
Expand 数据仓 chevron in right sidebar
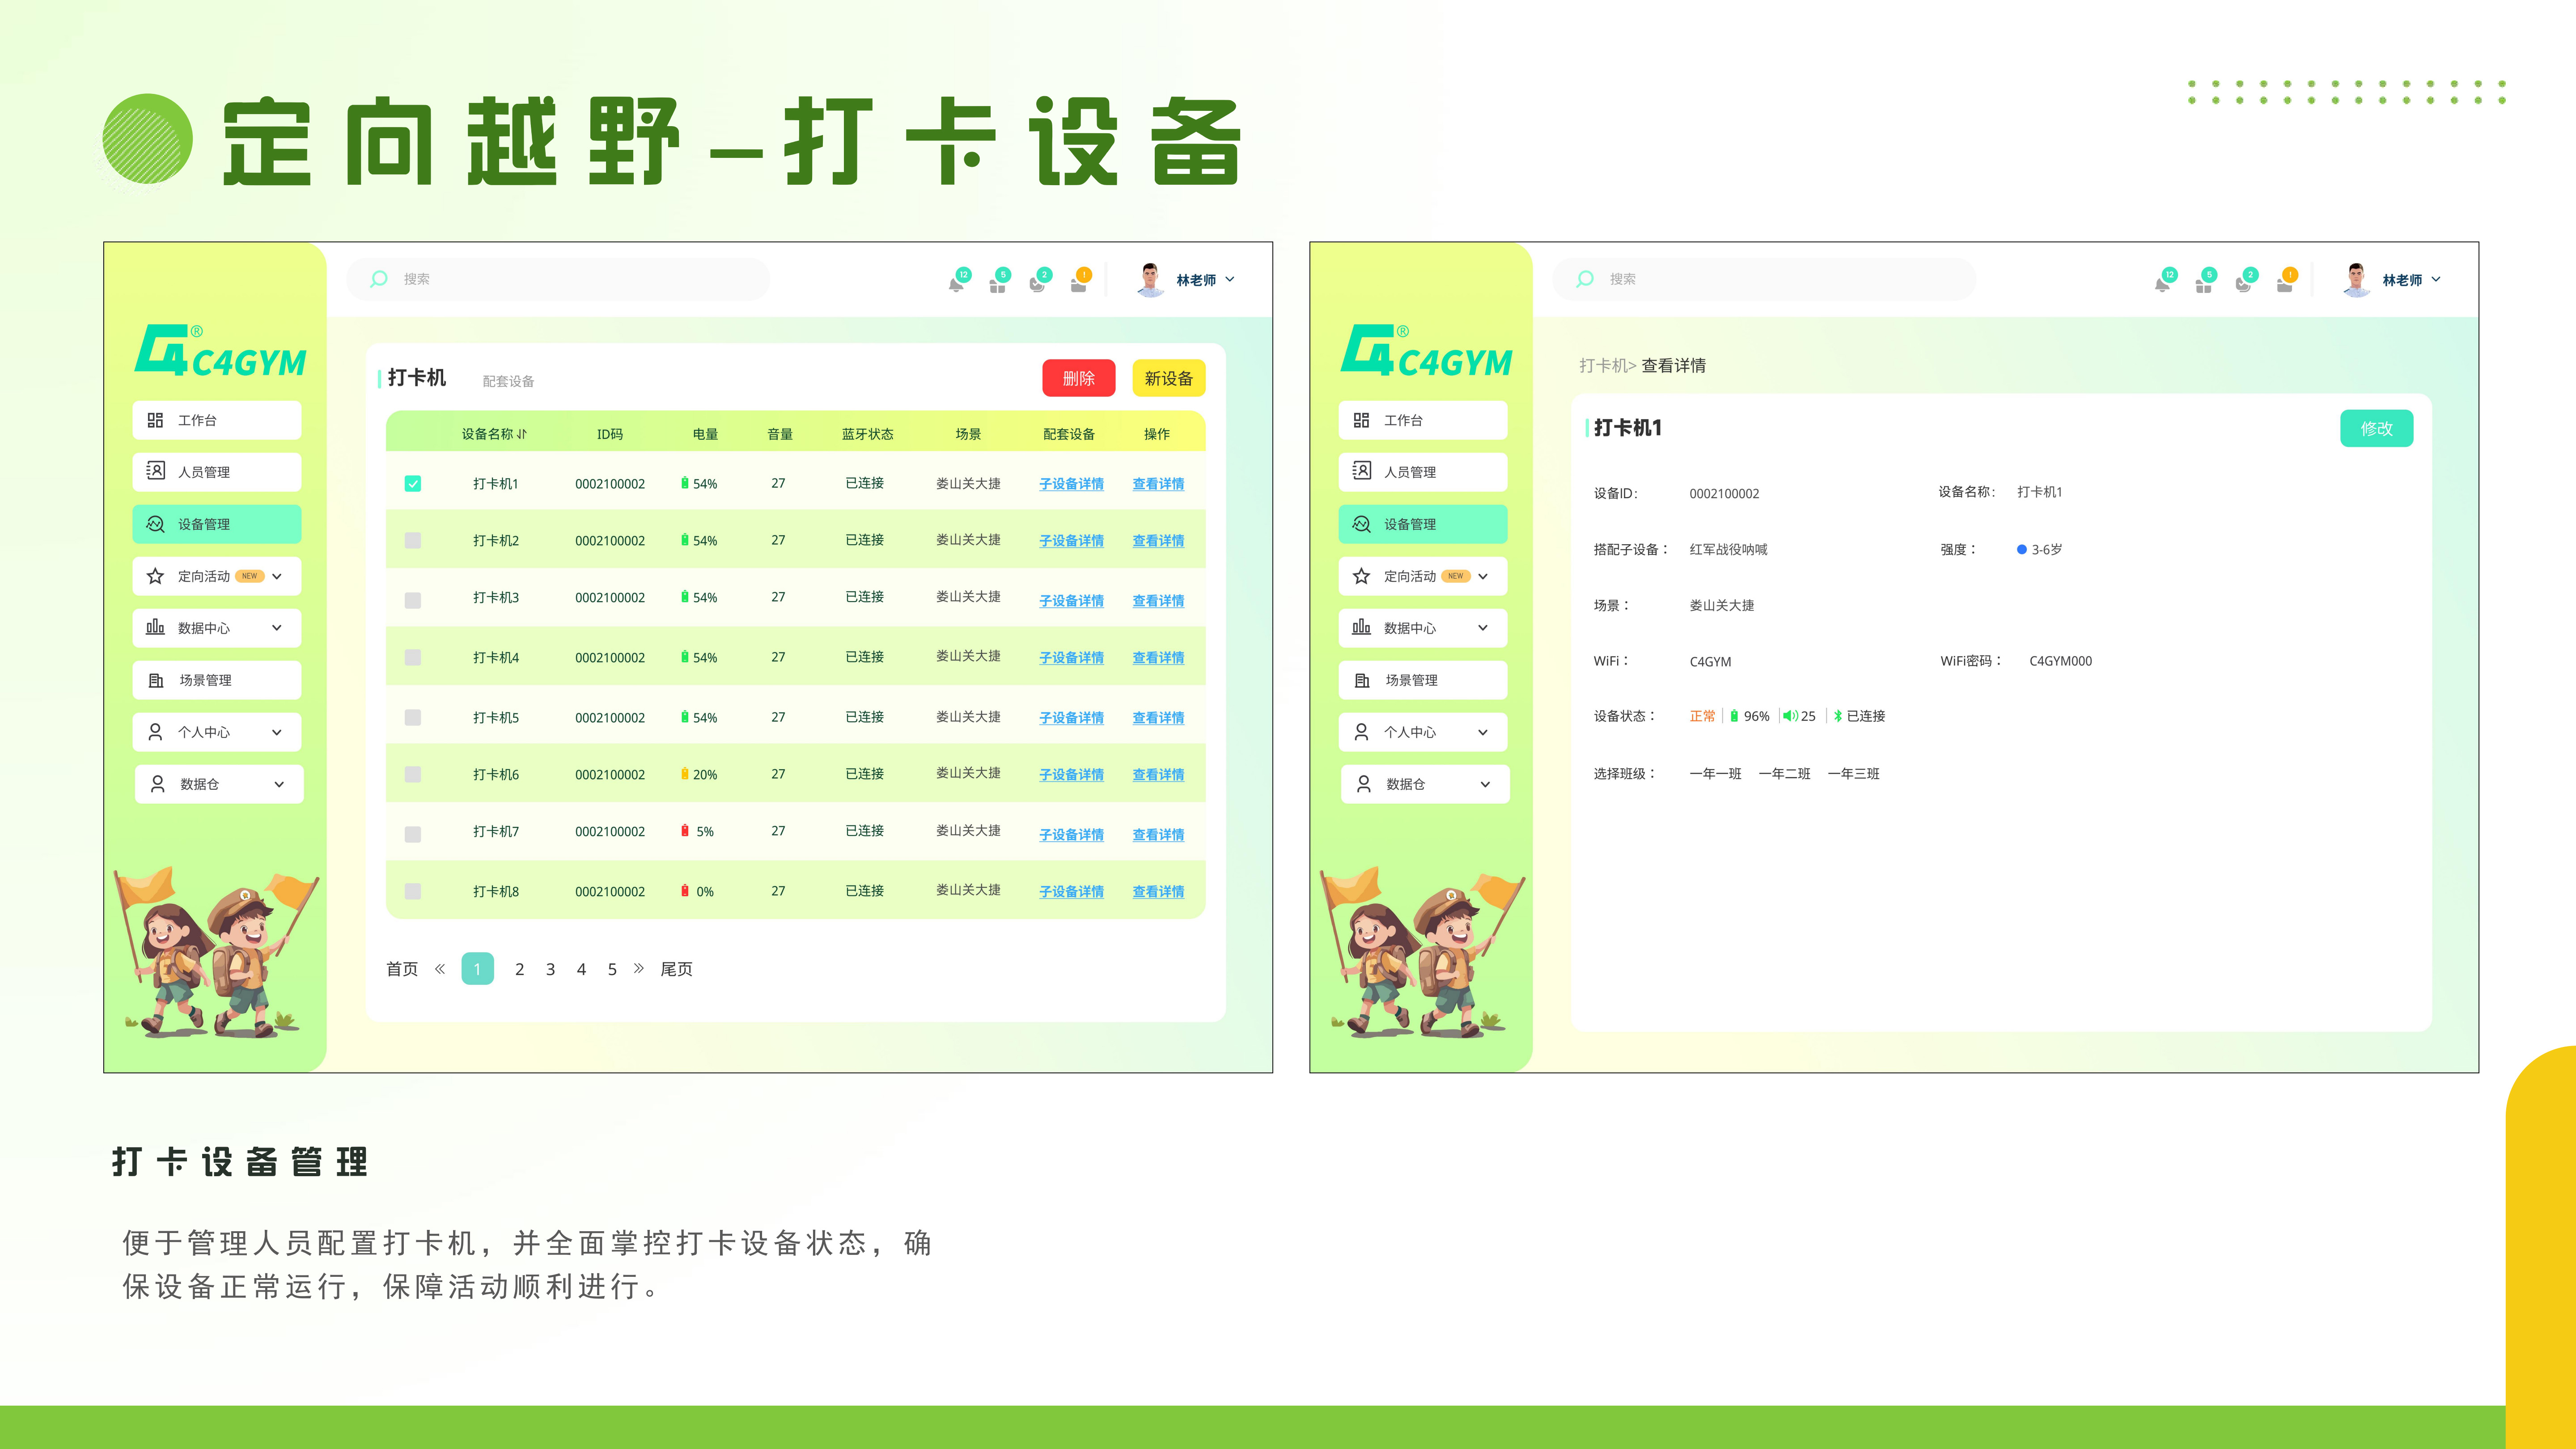(1485, 784)
